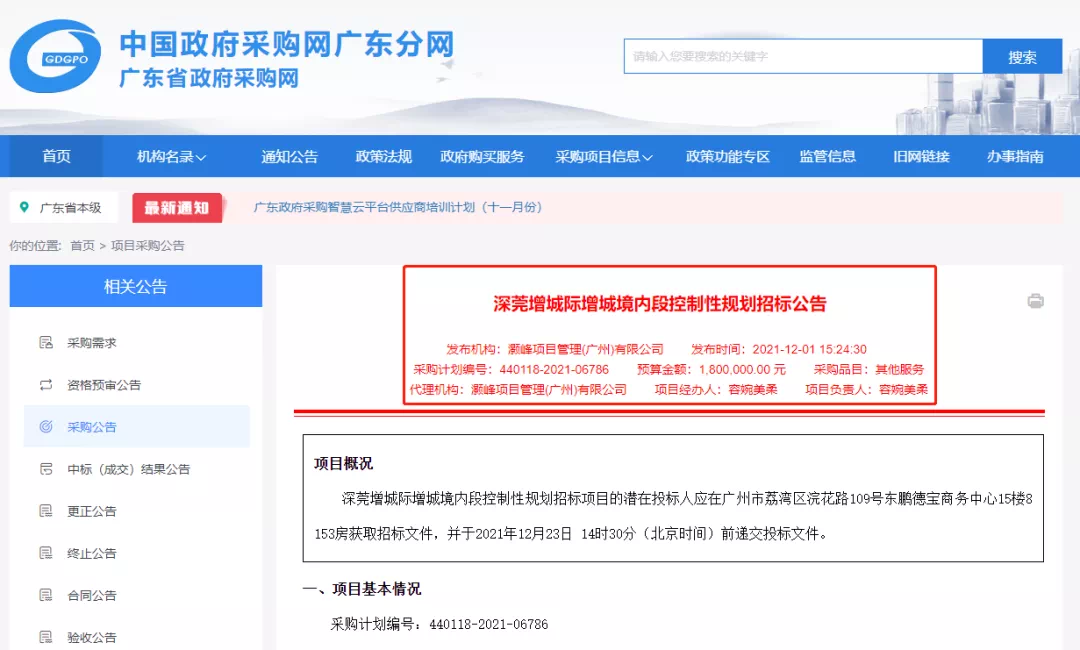Click the 项目负责人 name 容婉美柔
The height and width of the screenshot is (650, 1080).
(903, 389)
